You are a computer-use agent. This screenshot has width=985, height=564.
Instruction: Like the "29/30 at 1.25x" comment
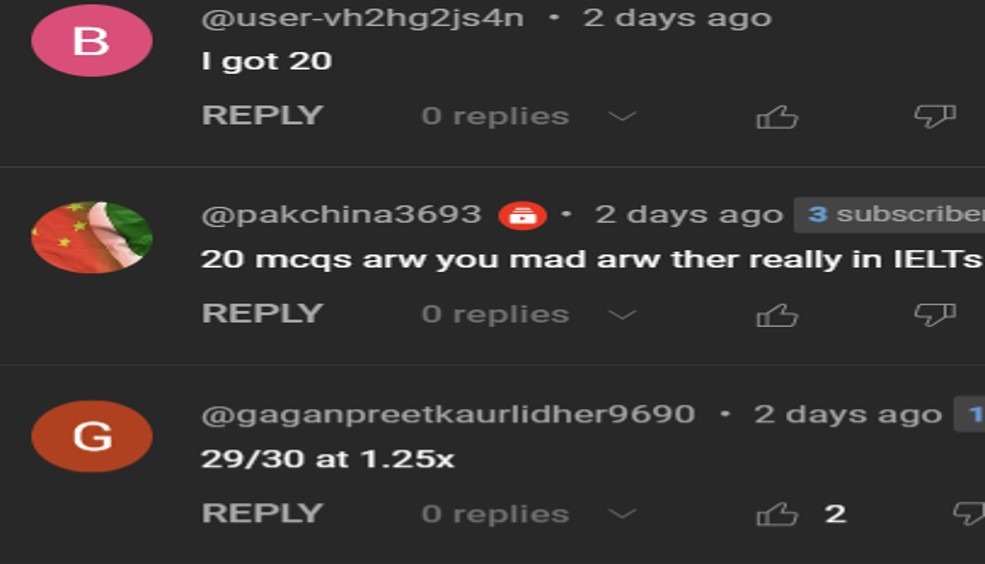(x=777, y=514)
